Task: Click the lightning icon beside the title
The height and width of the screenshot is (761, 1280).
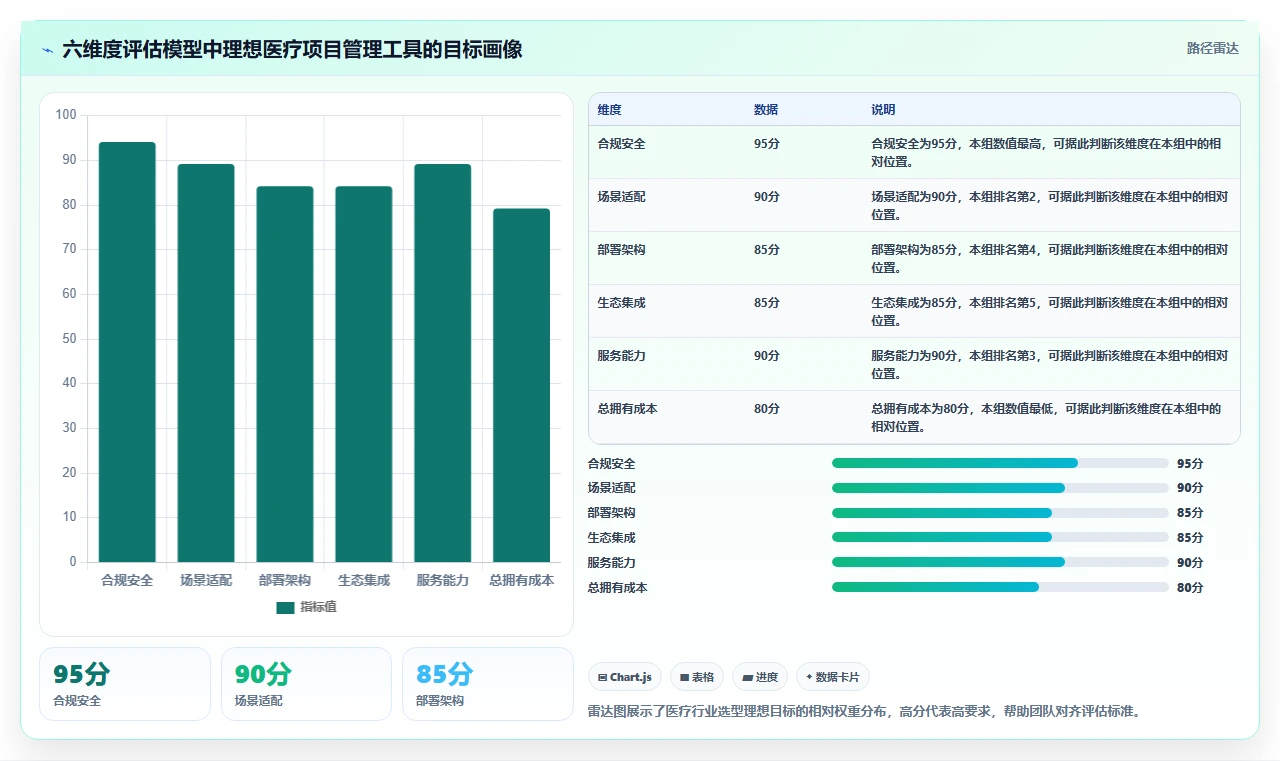Action: (47, 50)
